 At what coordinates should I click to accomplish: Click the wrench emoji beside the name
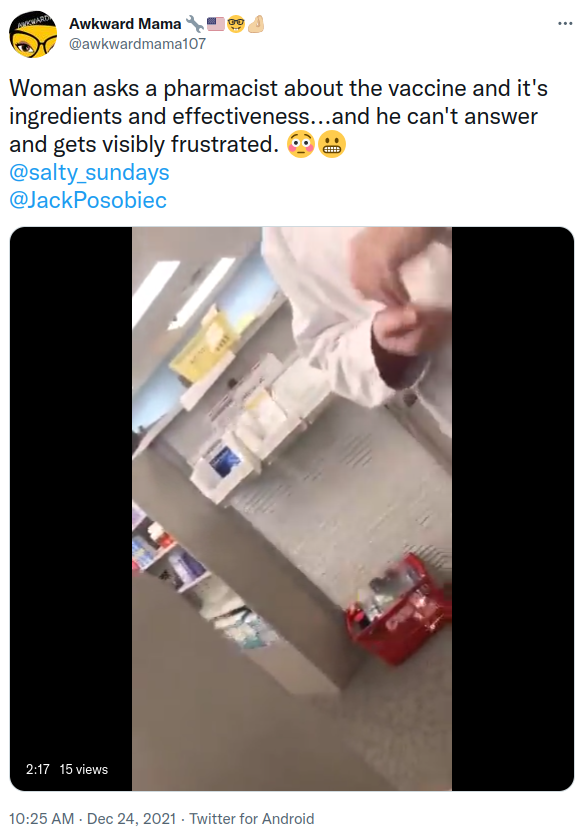(195, 24)
